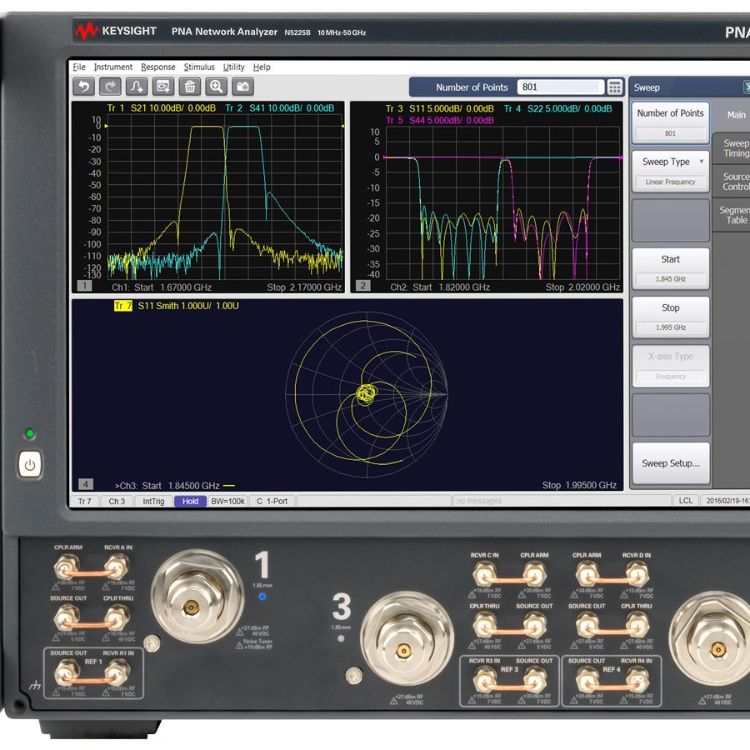Click the C 1-Port calibration status

[272, 501]
